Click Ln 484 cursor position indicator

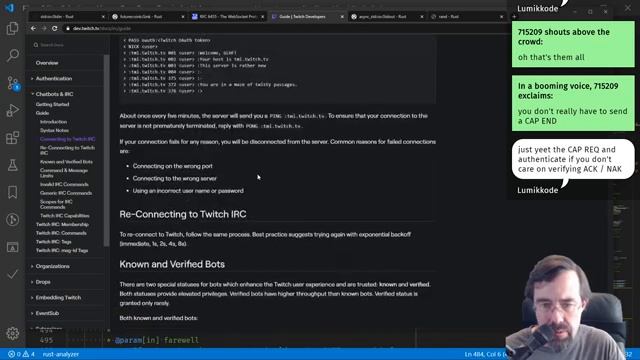[484, 354]
